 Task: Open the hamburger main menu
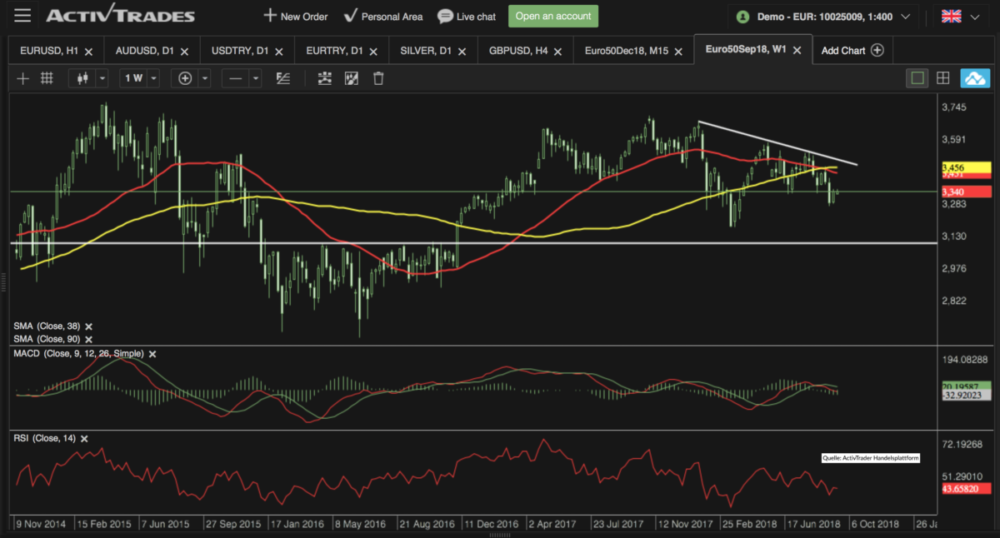[x=22, y=15]
